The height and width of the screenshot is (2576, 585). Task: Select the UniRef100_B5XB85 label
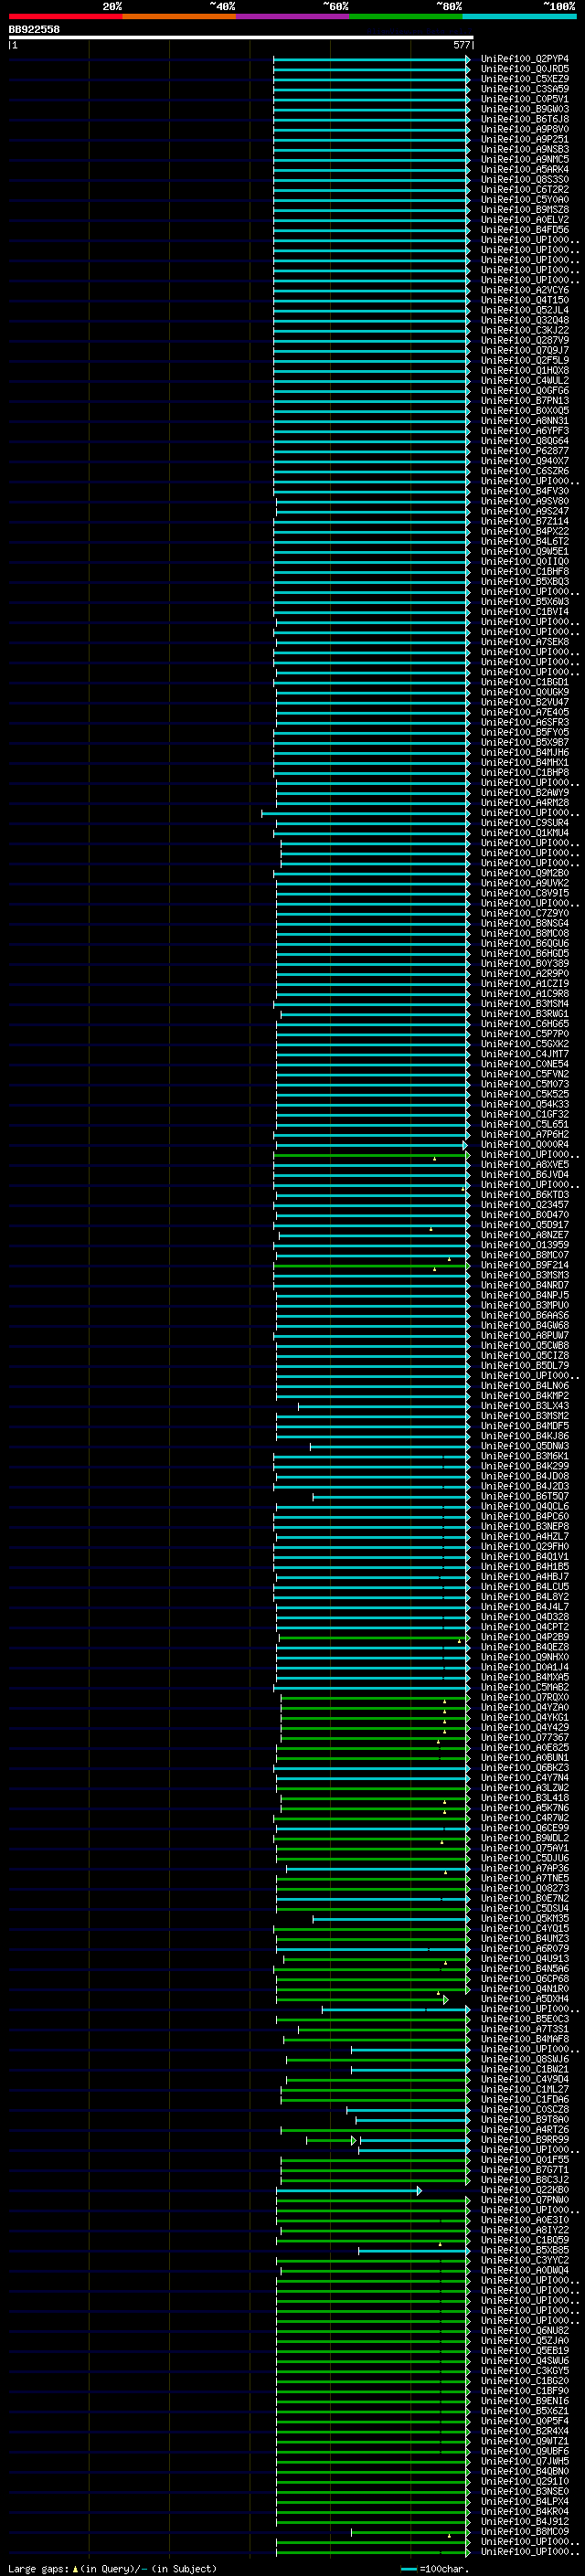[525, 2250]
